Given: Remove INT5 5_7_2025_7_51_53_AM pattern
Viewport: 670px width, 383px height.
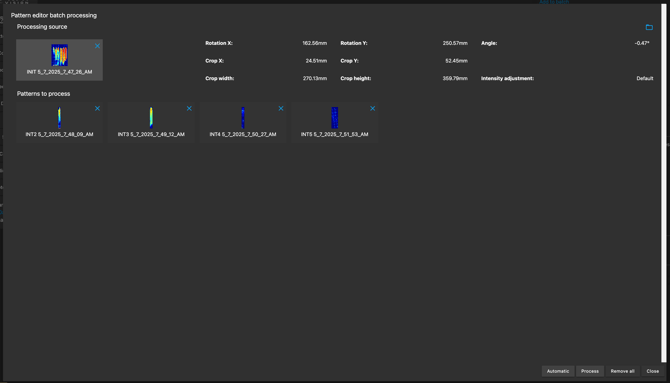Looking at the screenshot, I should point(373,109).
